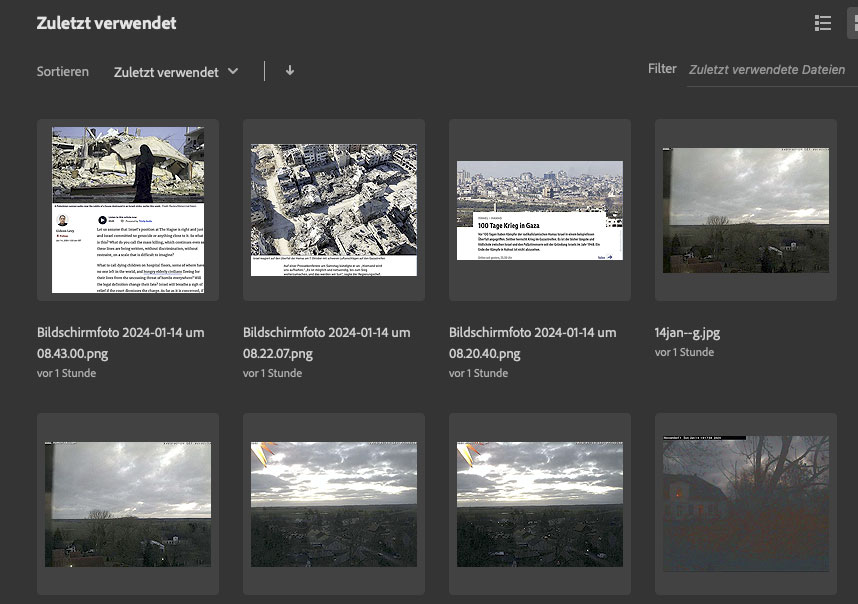This screenshot has height=604, width=858.
Task: Select filename Bildschirmfoto 2024-01-14 um 08.20.40.png
Action: [532, 342]
